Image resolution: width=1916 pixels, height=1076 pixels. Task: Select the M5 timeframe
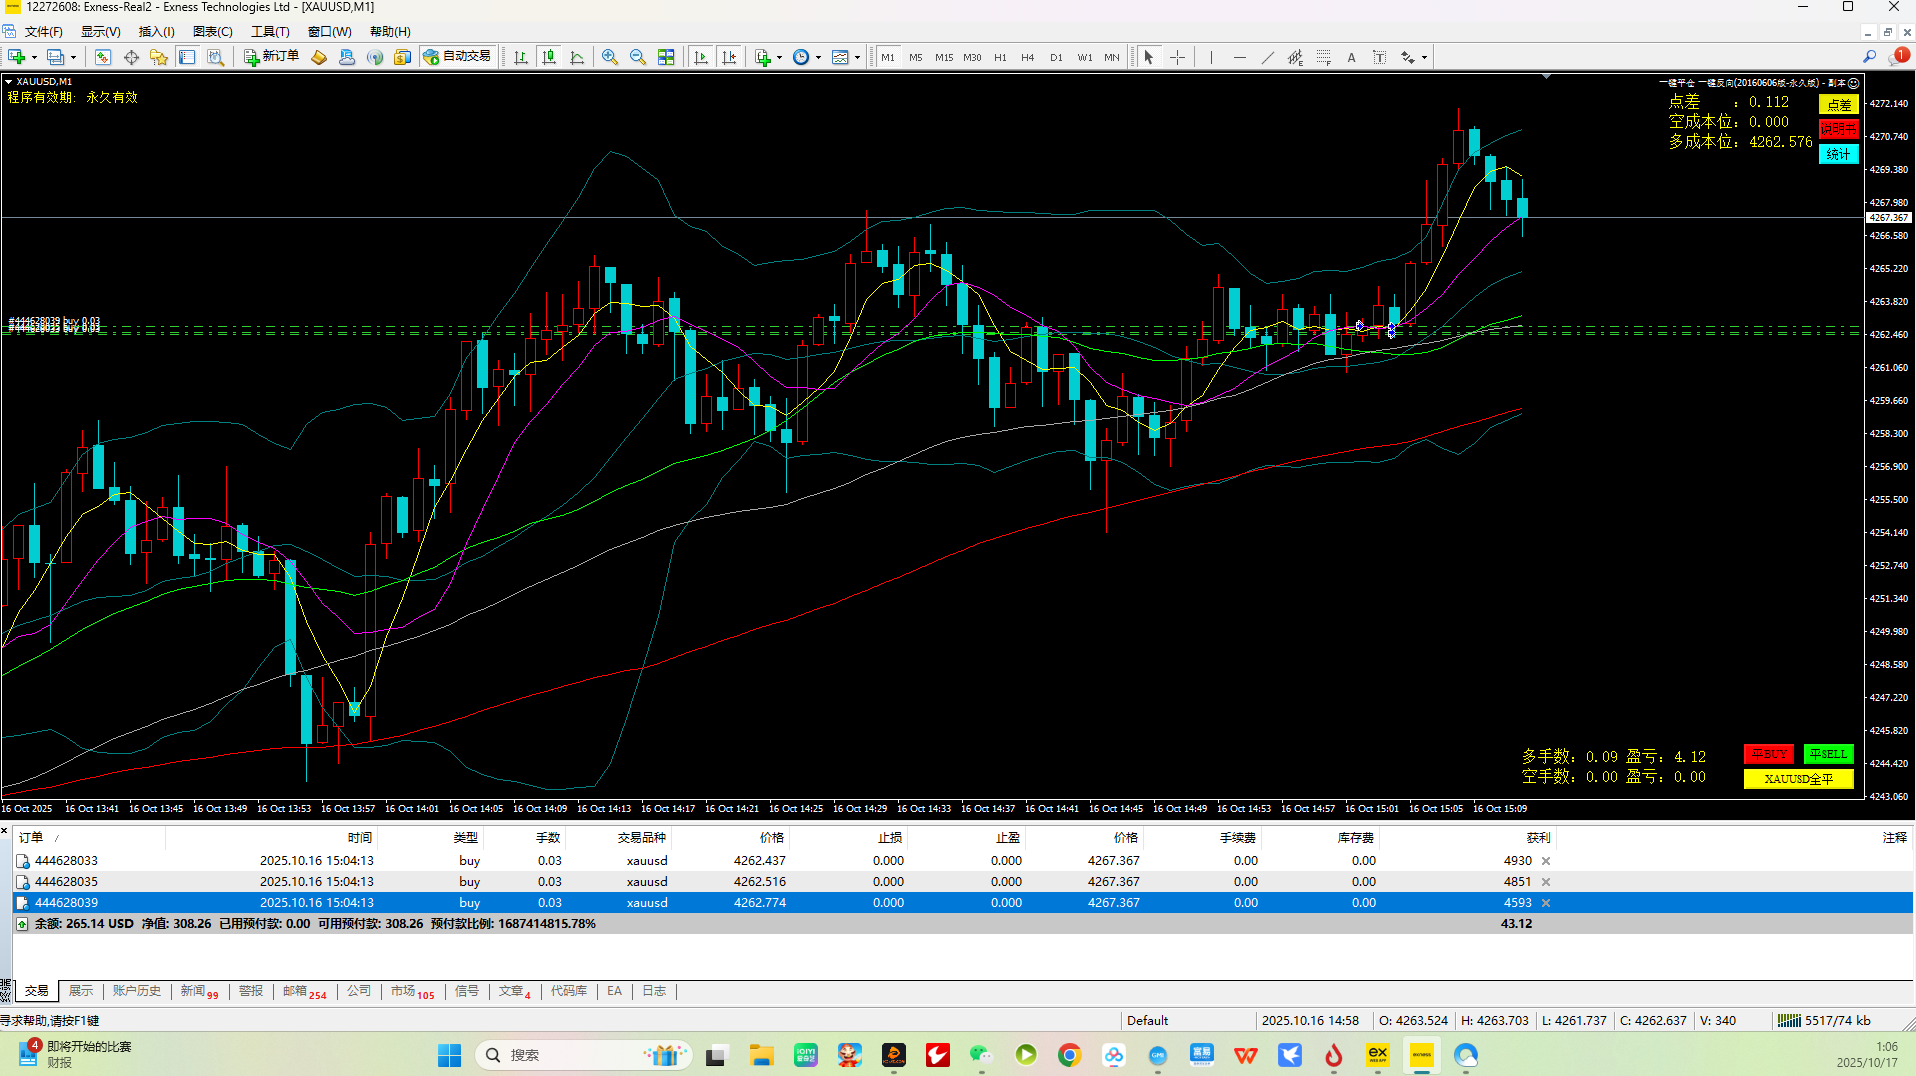click(x=916, y=57)
